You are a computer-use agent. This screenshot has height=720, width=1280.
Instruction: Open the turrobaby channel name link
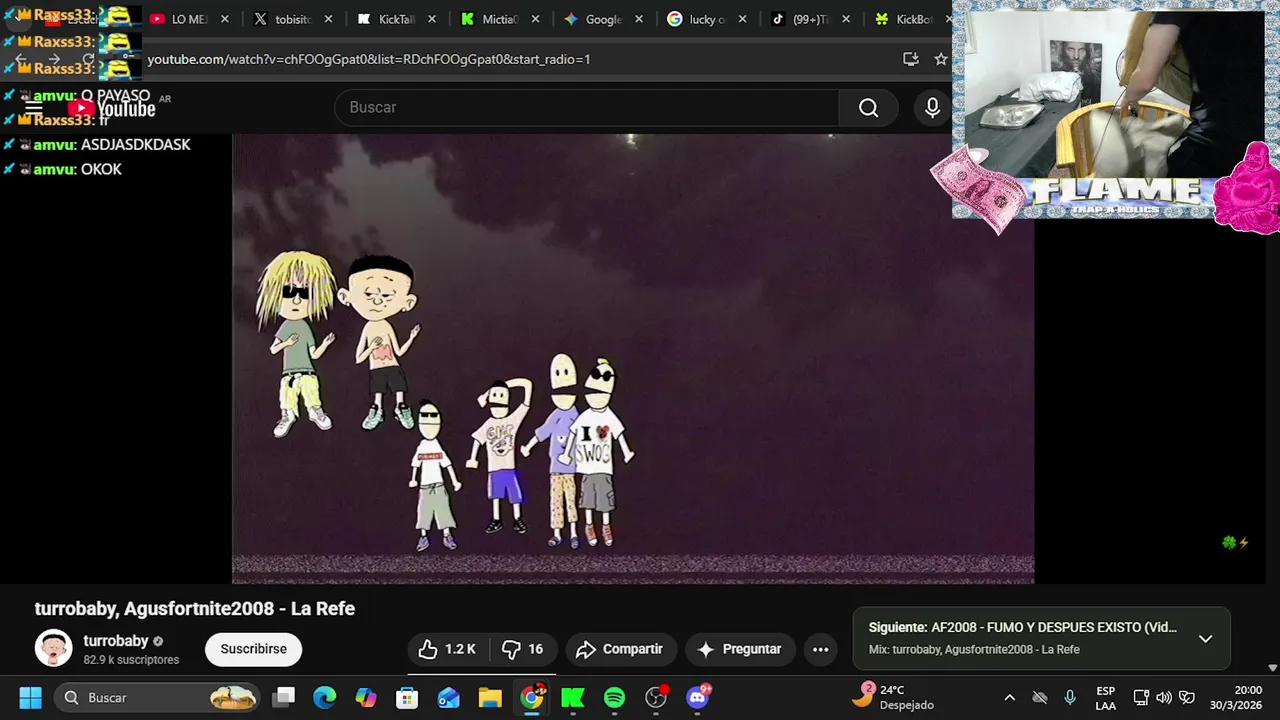point(116,640)
